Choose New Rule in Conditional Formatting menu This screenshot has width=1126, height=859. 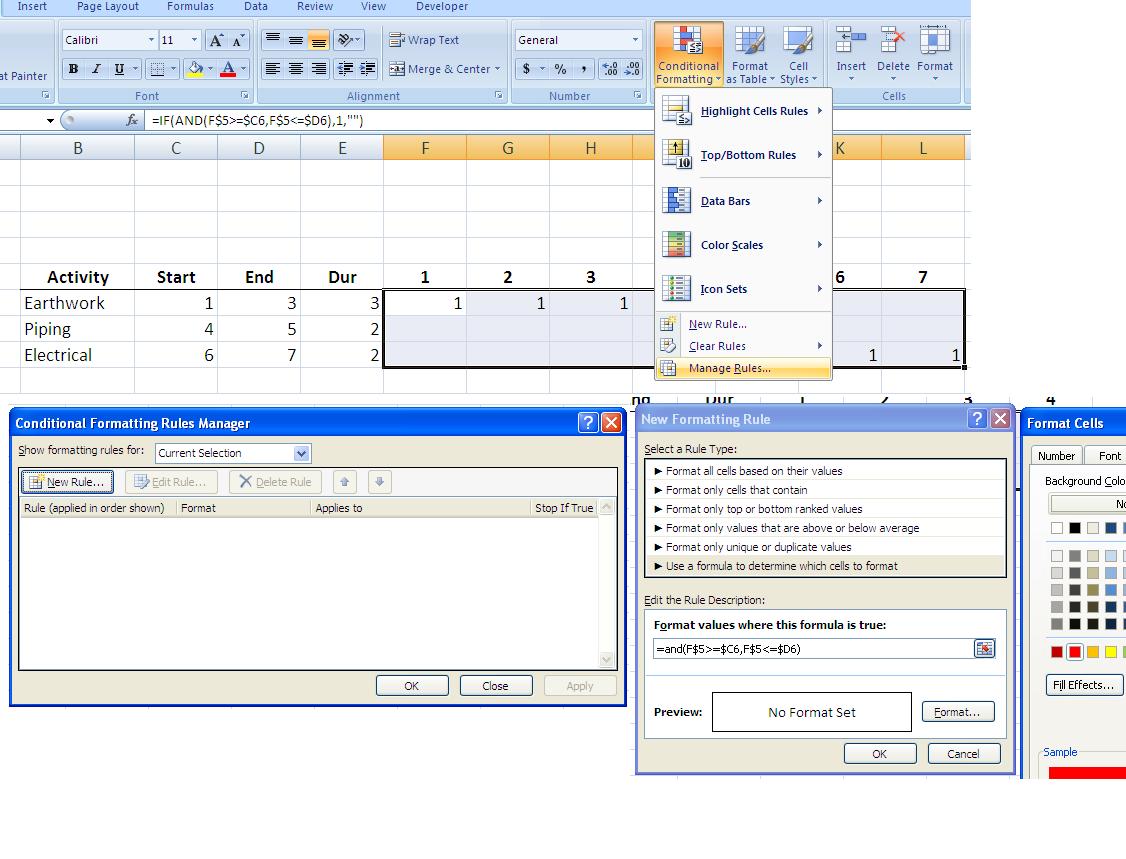(x=743, y=325)
